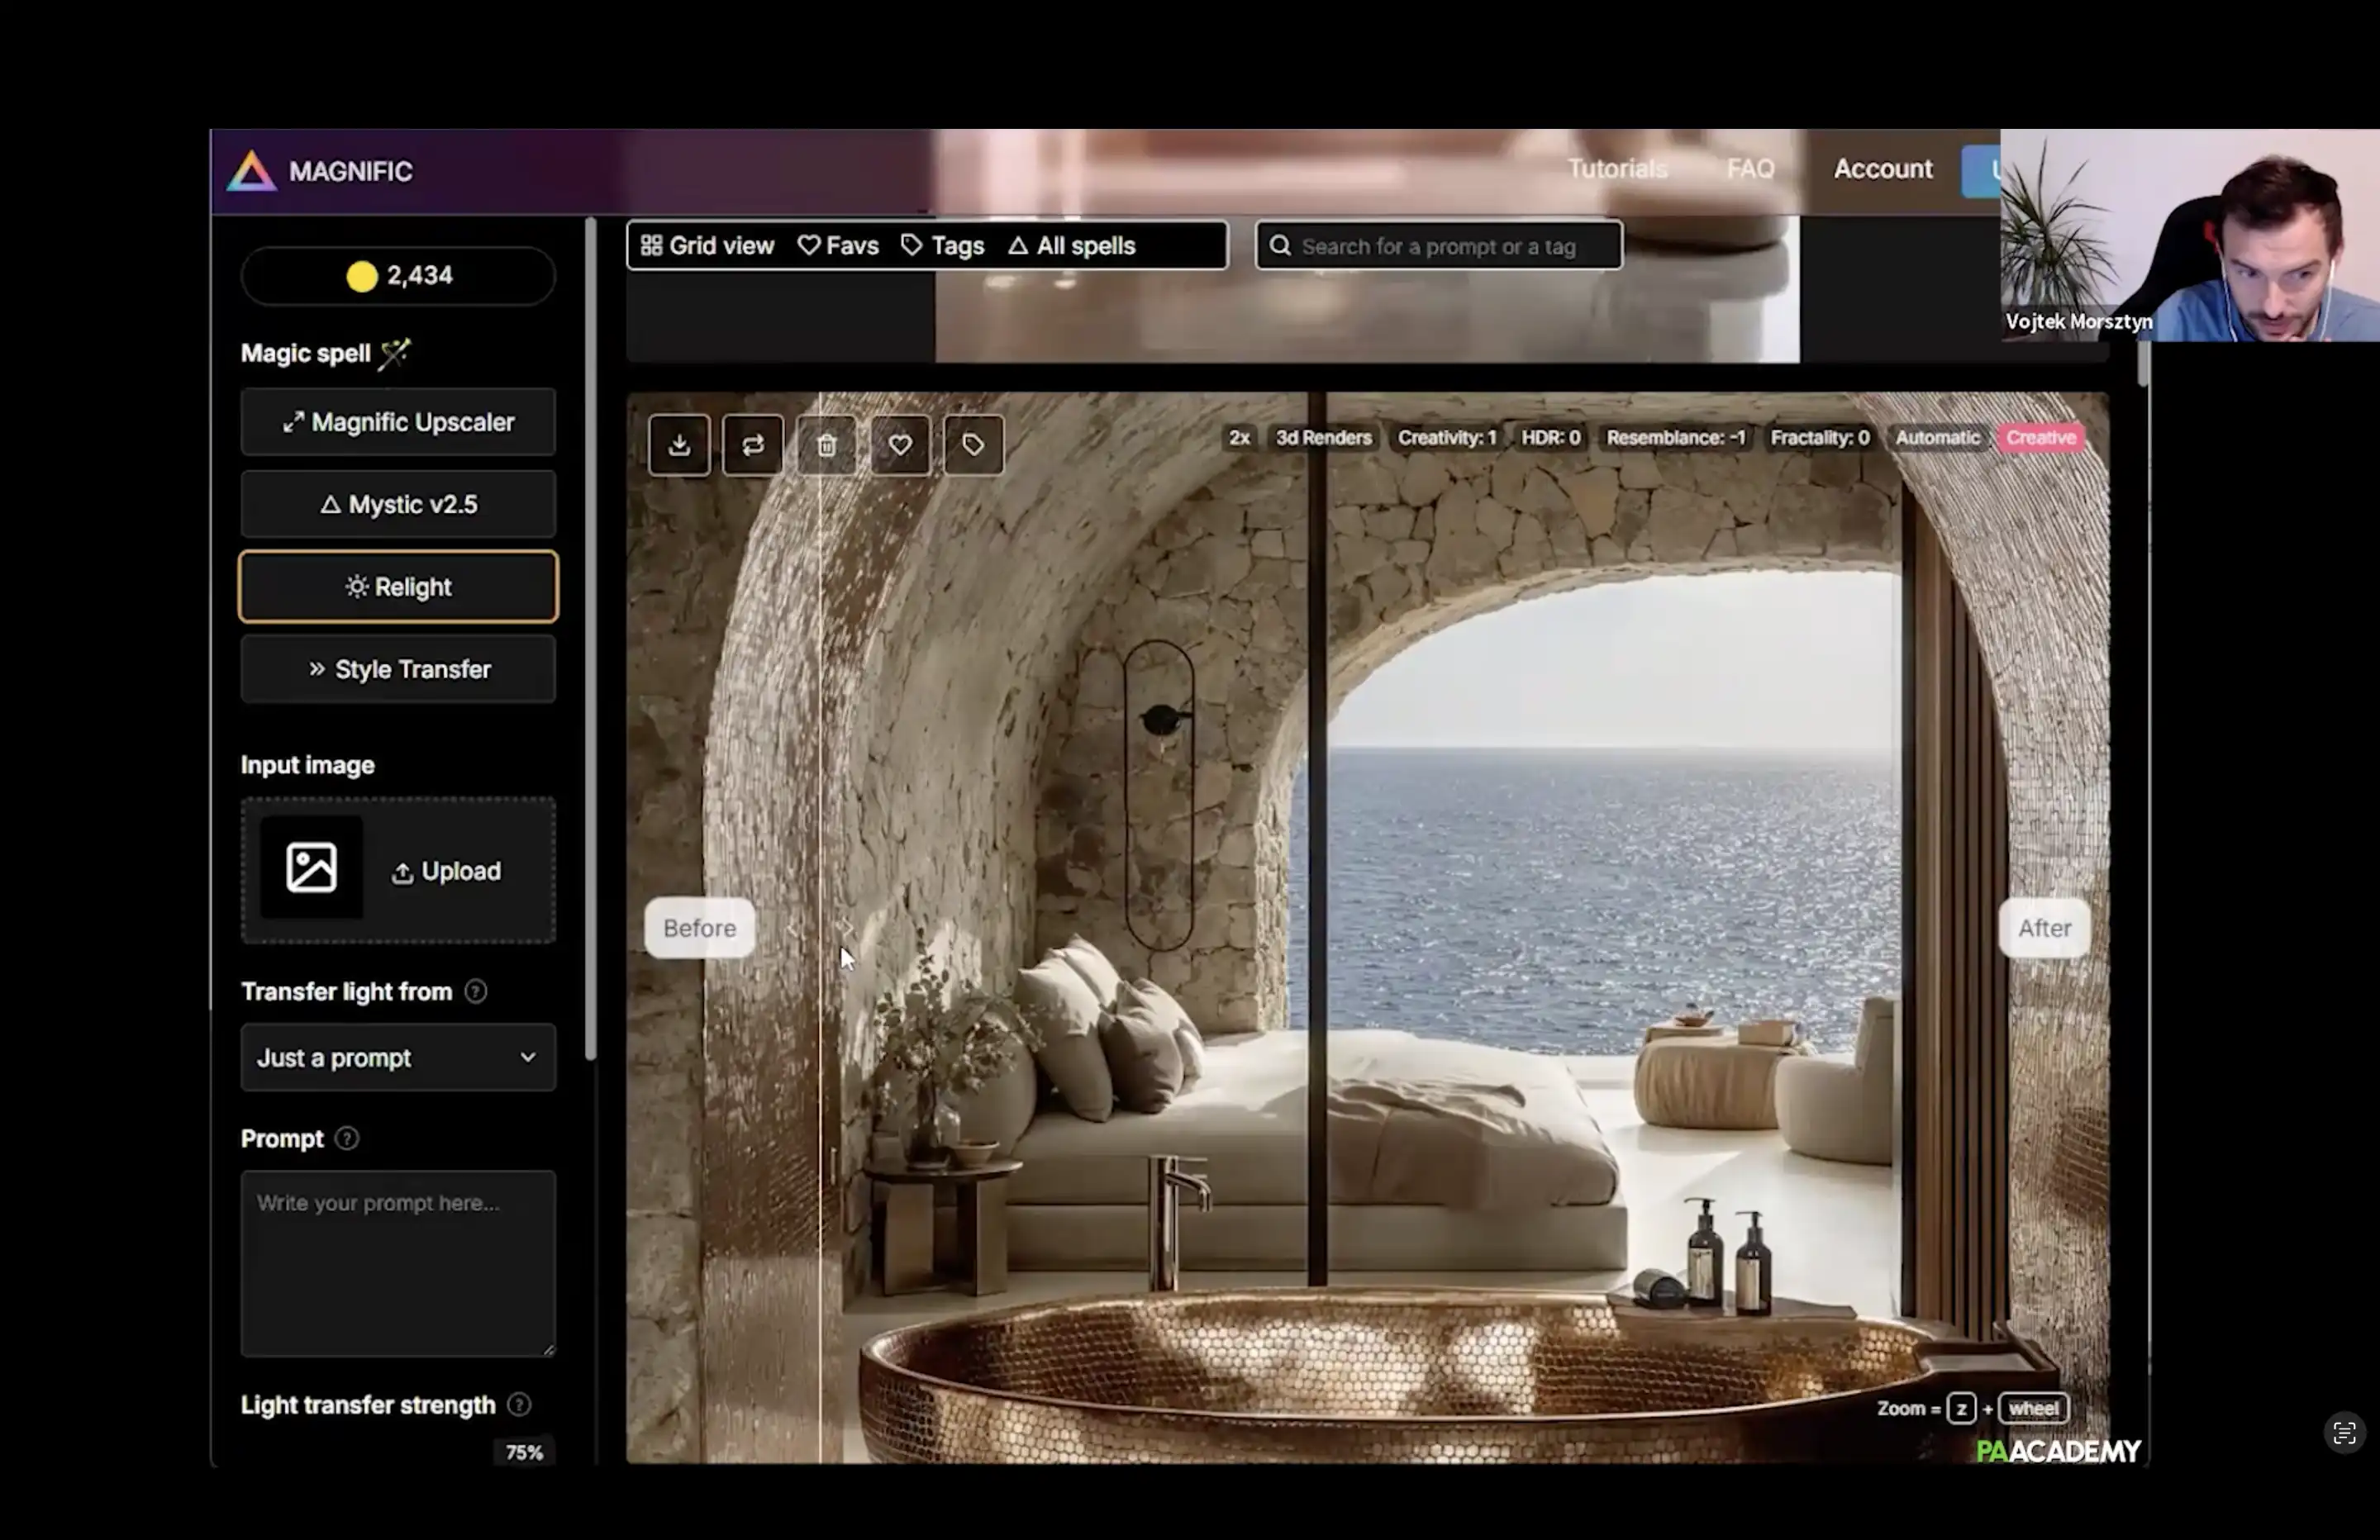Screen dimensions: 2380x1540
Task: Open the Favs filter
Action: 838,246
